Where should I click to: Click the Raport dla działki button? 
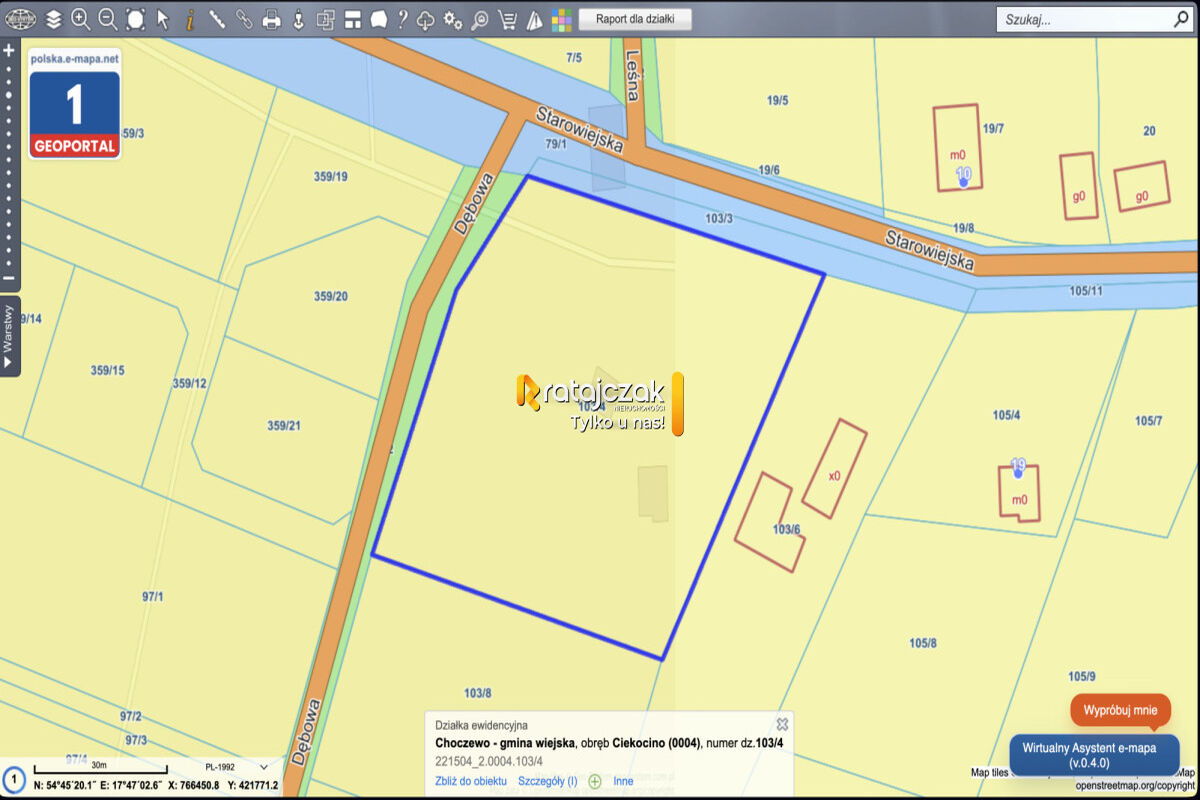[x=636, y=19]
